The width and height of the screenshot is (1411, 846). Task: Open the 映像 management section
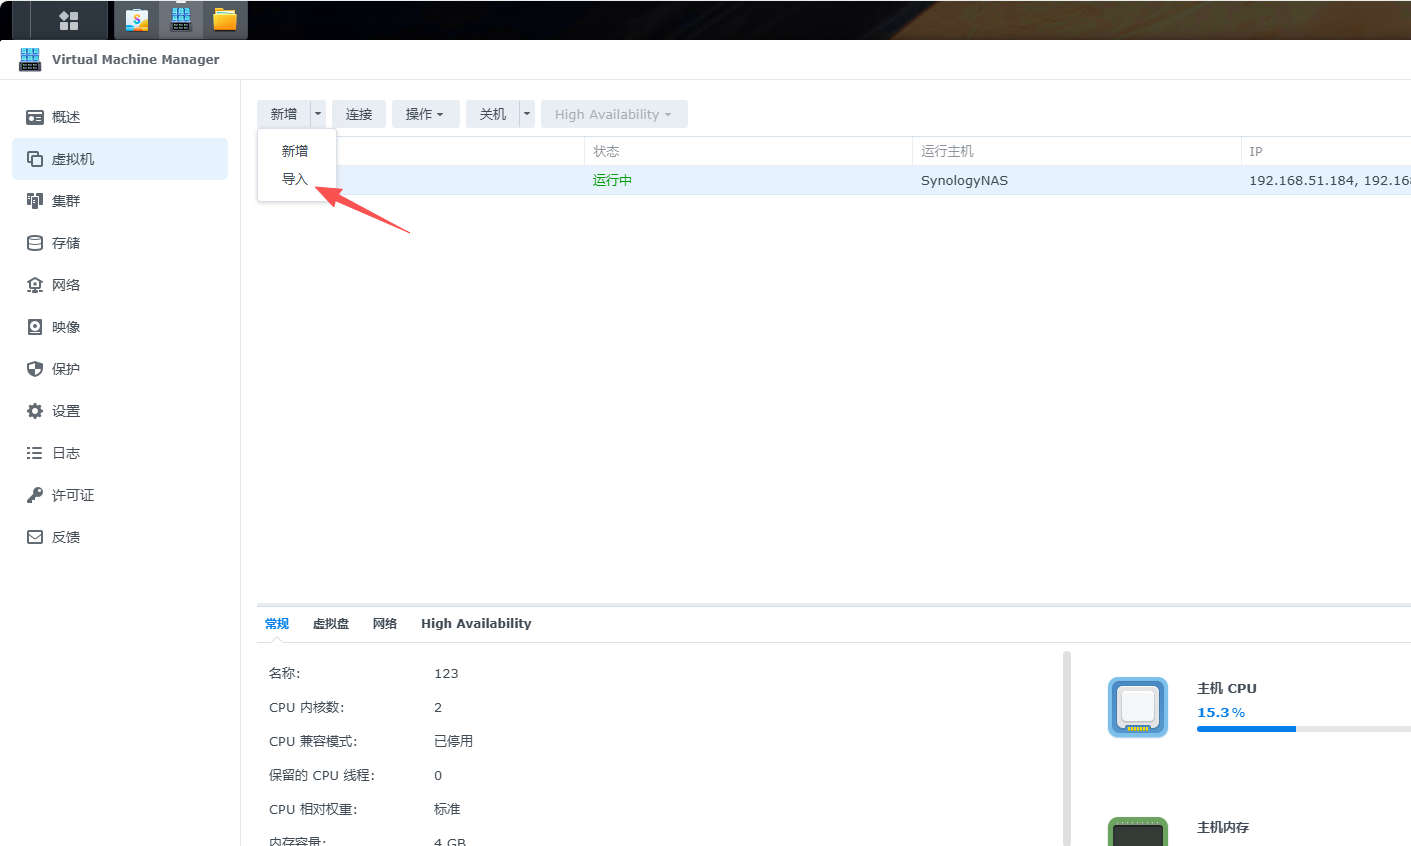coord(65,326)
